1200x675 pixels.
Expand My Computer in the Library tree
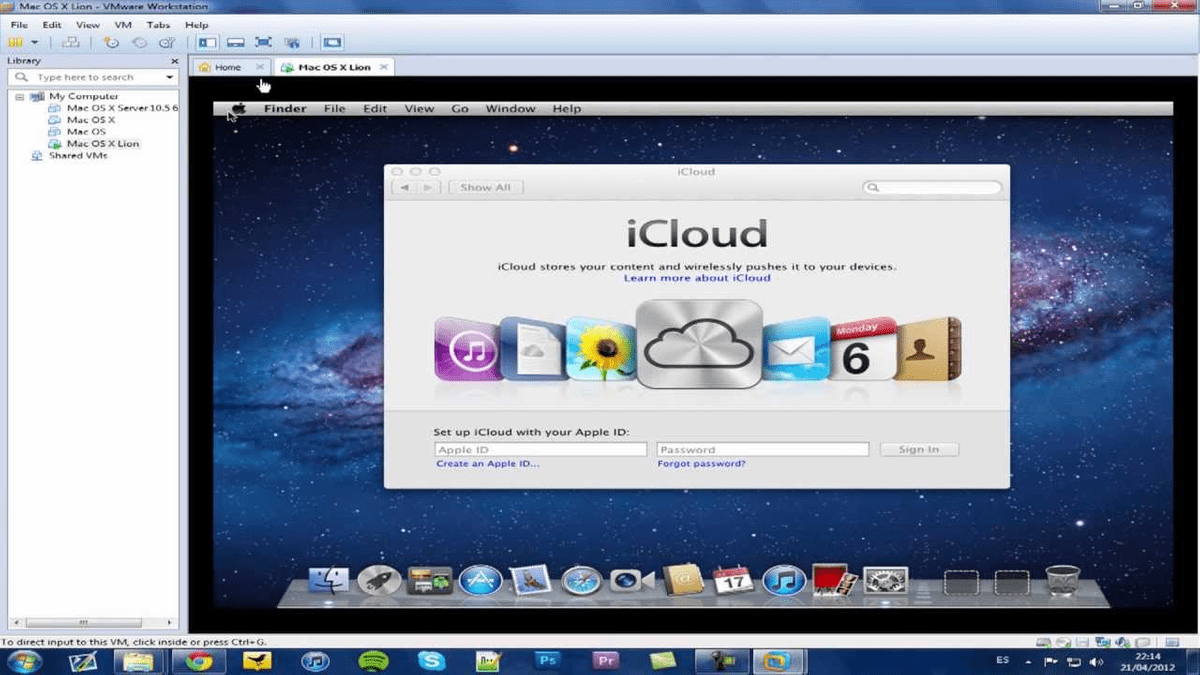[18, 96]
